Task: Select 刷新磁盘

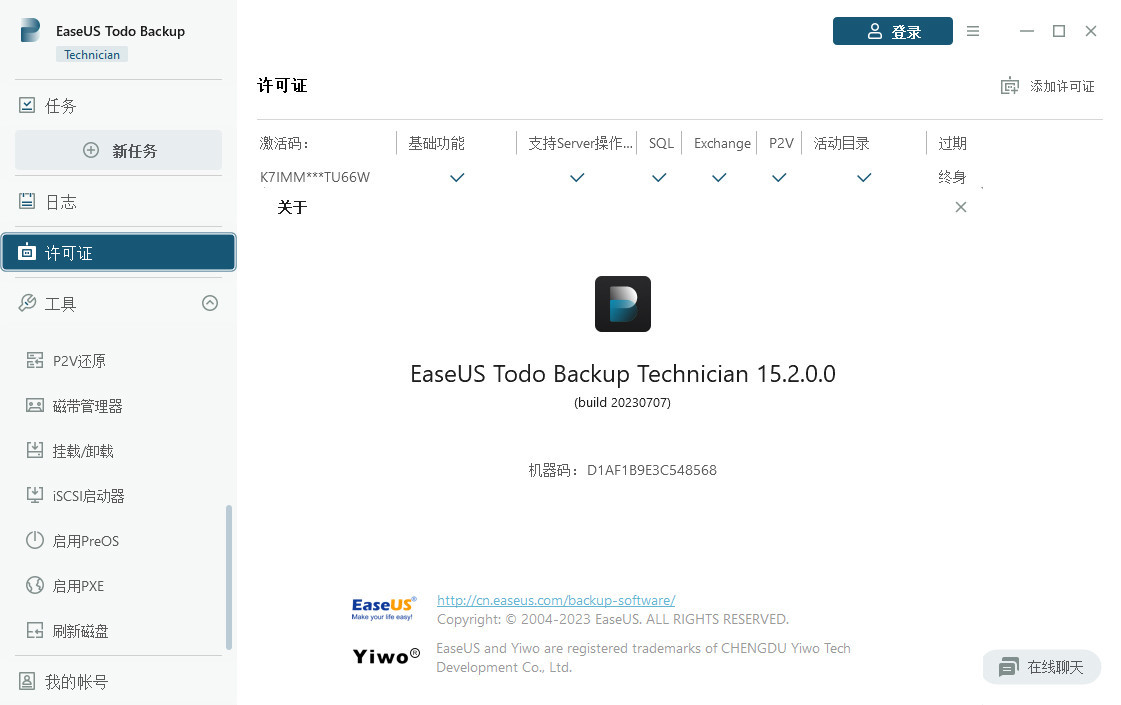Action: pyautogui.click(x=80, y=631)
